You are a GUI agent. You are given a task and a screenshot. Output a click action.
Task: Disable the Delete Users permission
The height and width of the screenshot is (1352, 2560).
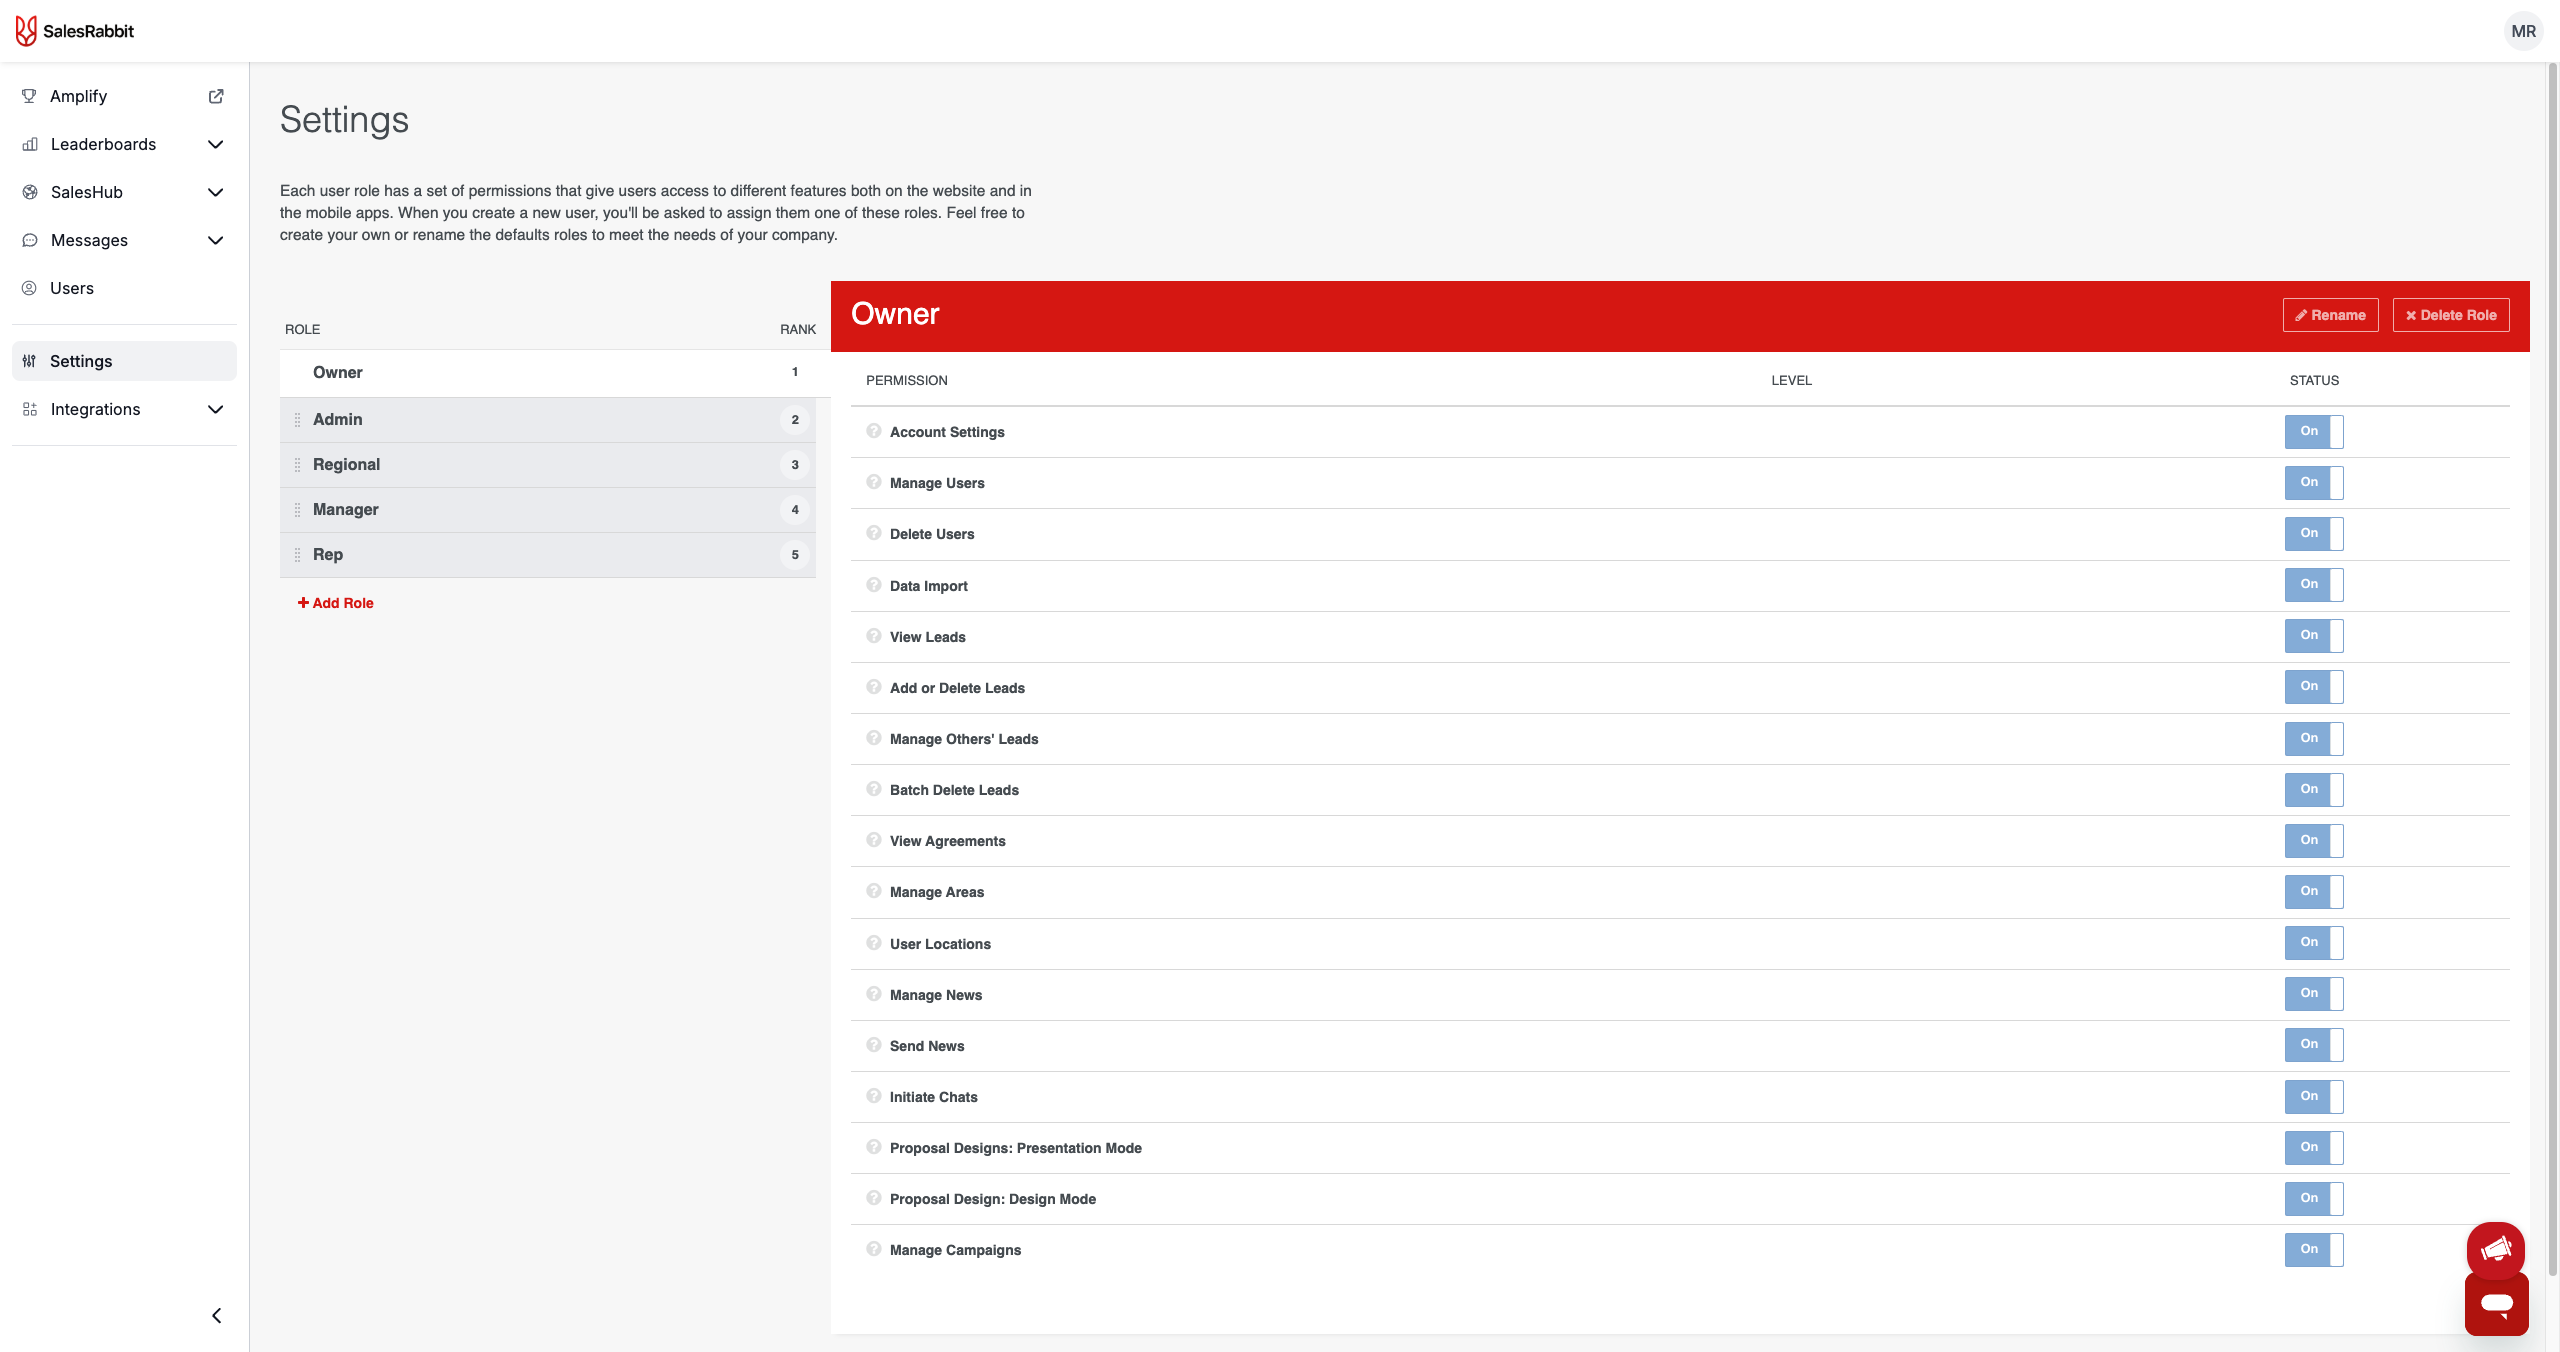point(2314,534)
